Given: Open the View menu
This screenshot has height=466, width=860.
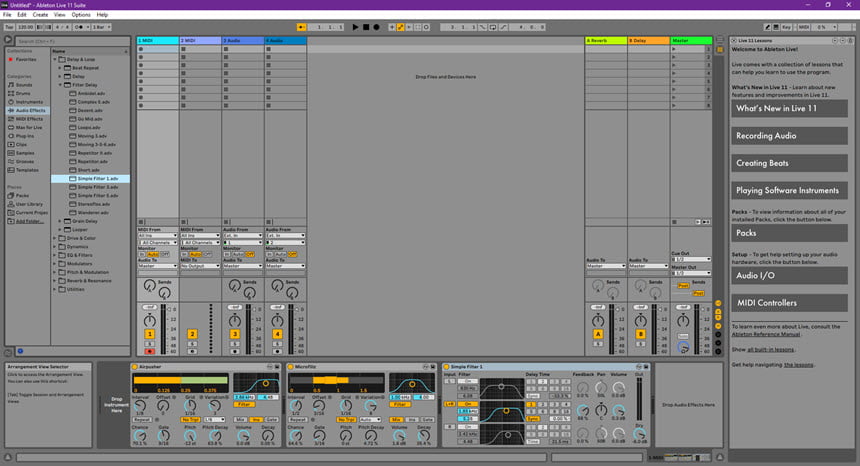Looking at the screenshot, I should (x=59, y=15).
